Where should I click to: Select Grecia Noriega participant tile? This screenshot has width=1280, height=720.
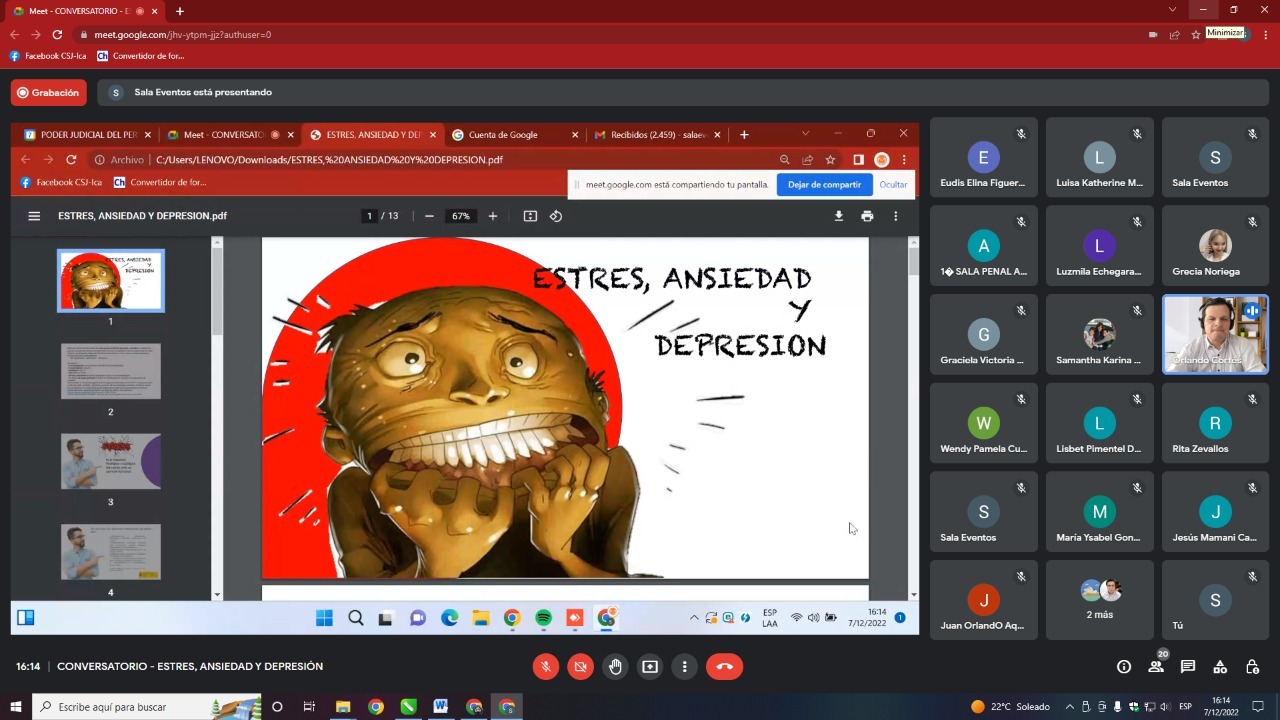click(x=1215, y=246)
